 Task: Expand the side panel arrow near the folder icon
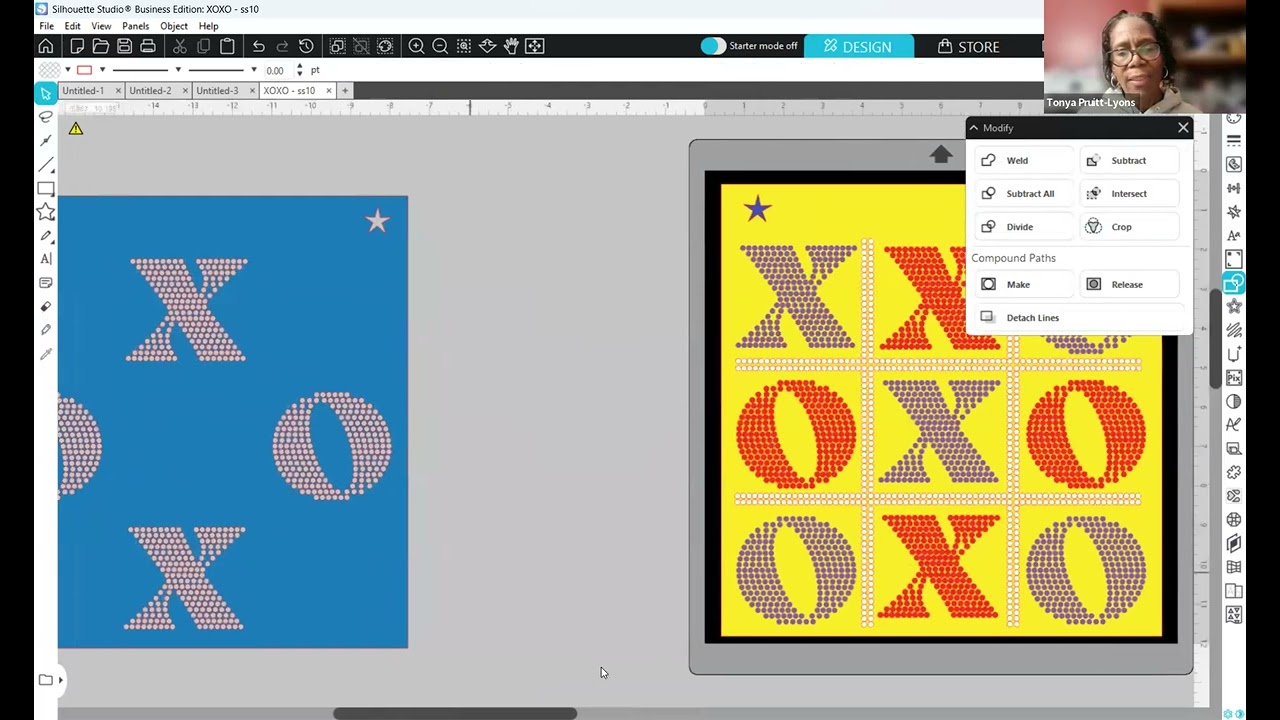coord(60,680)
